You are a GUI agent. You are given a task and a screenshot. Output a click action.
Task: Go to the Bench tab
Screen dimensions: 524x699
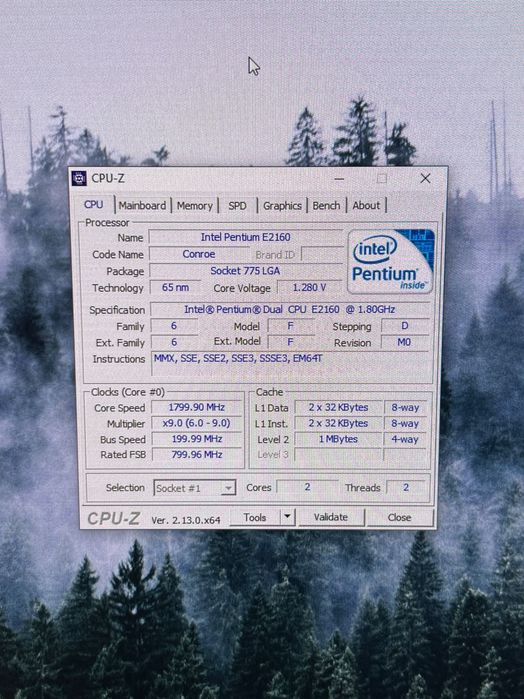click(x=326, y=206)
